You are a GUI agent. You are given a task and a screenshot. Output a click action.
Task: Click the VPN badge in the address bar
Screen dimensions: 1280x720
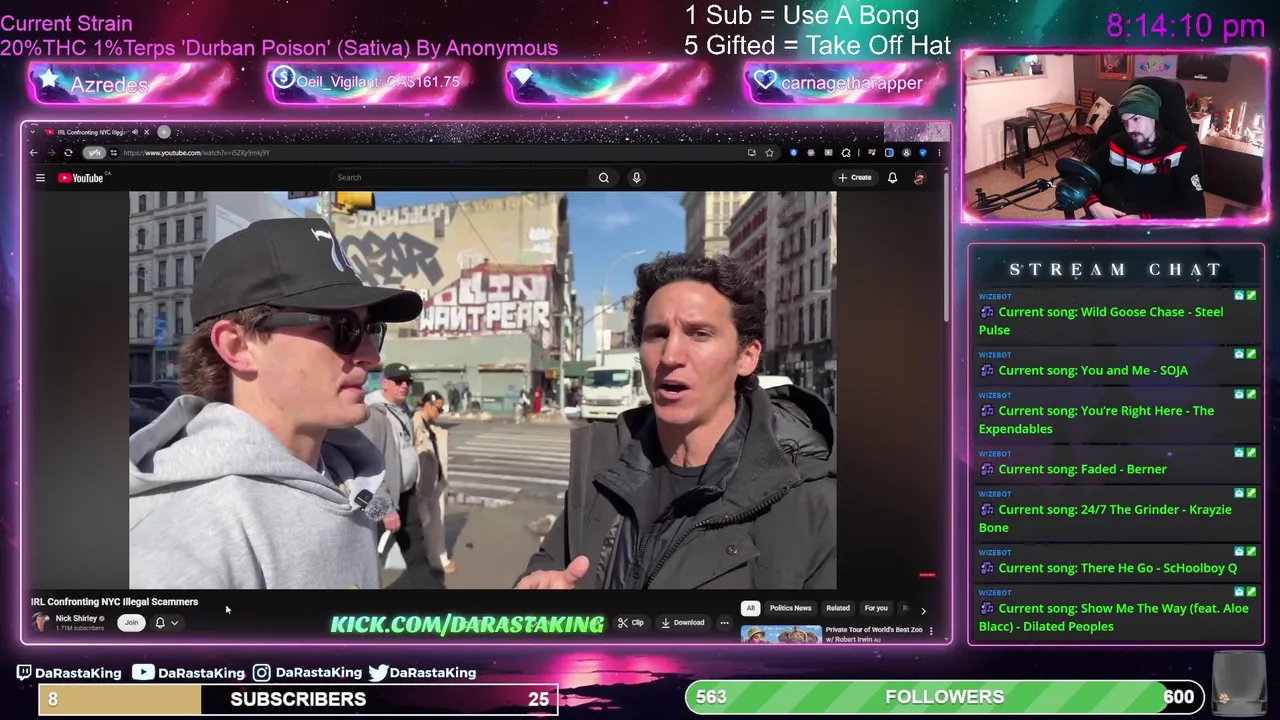point(94,153)
